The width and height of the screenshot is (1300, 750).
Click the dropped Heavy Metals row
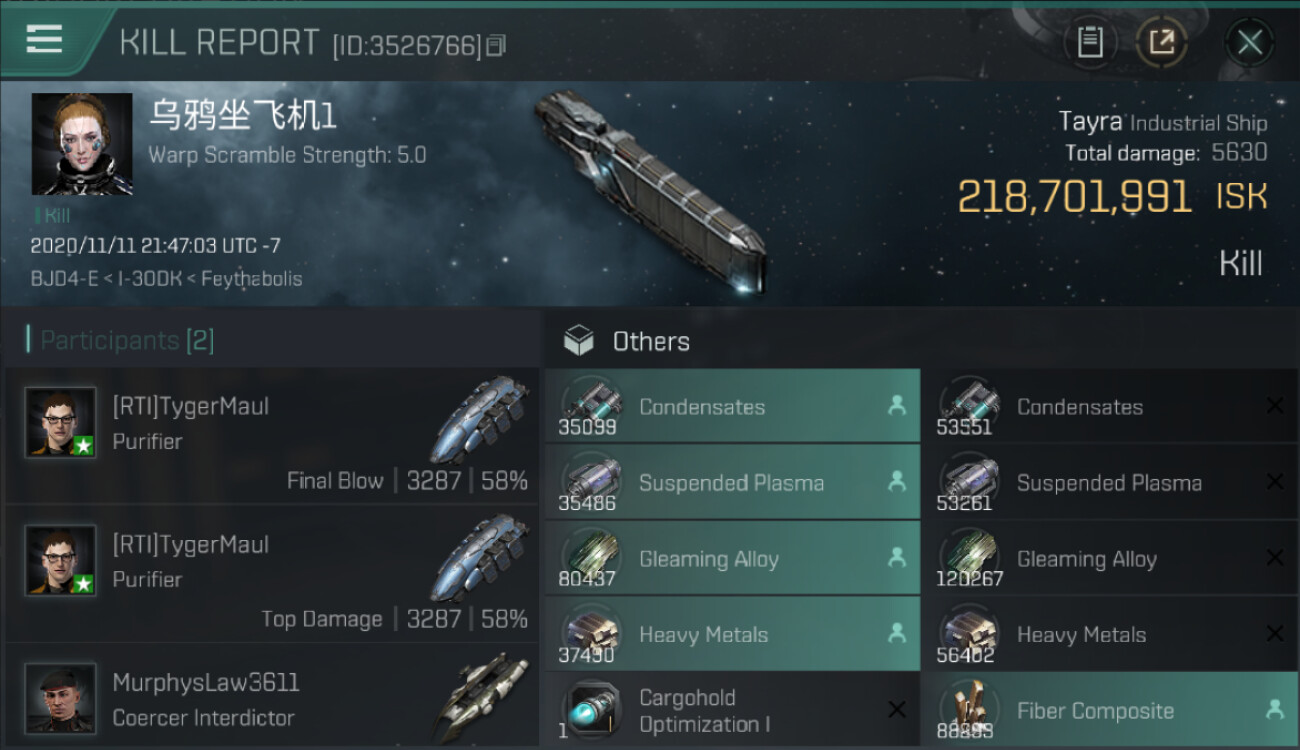(732, 634)
